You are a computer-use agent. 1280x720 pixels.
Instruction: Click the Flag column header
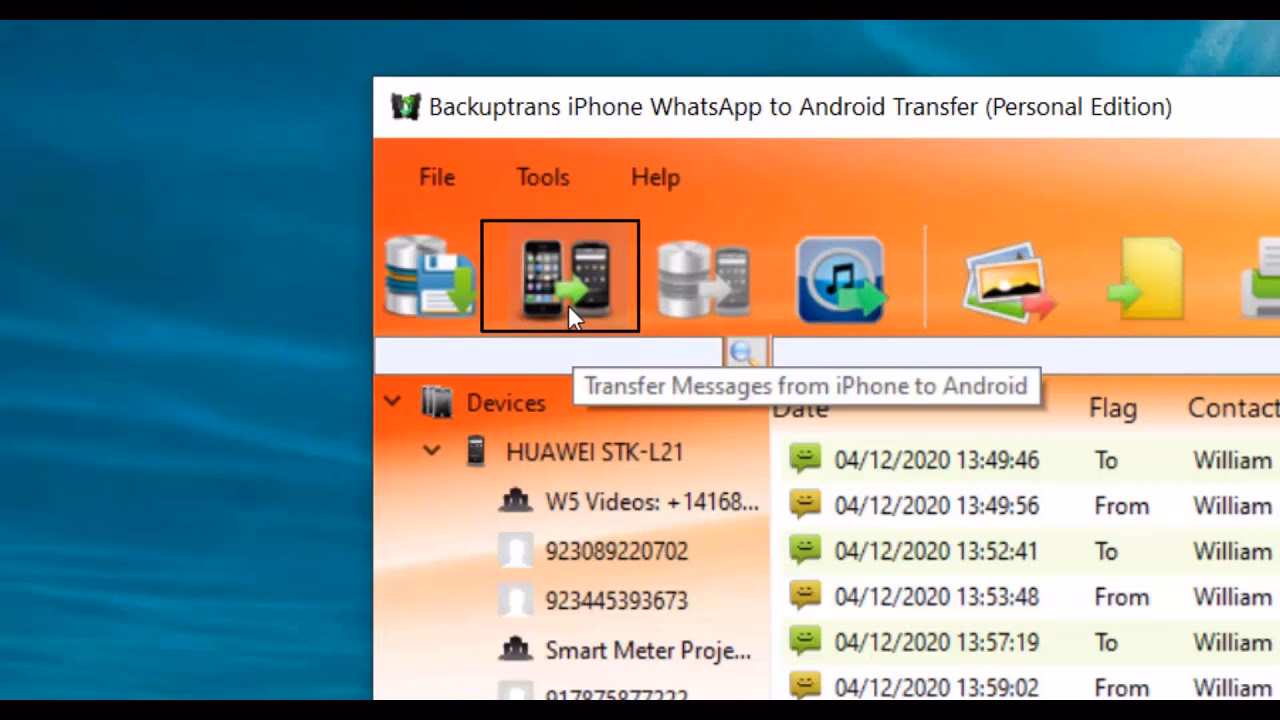click(1113, 408)
